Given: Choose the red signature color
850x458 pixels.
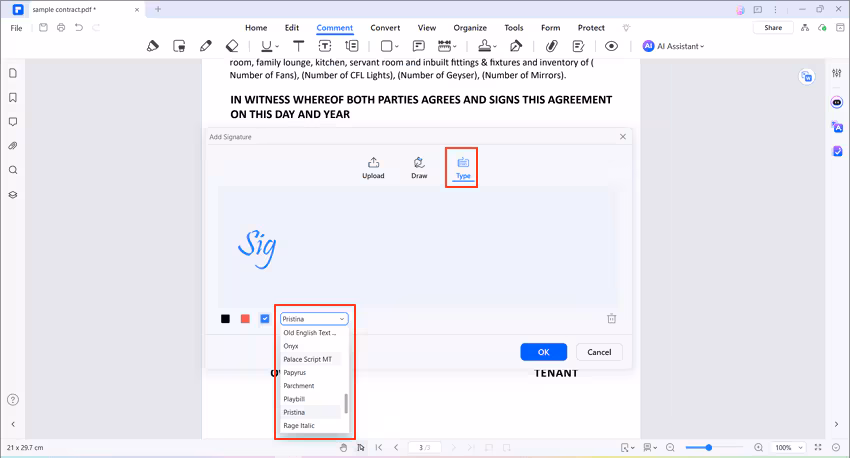Looking at the screenshot, I should tap(245, 319).
